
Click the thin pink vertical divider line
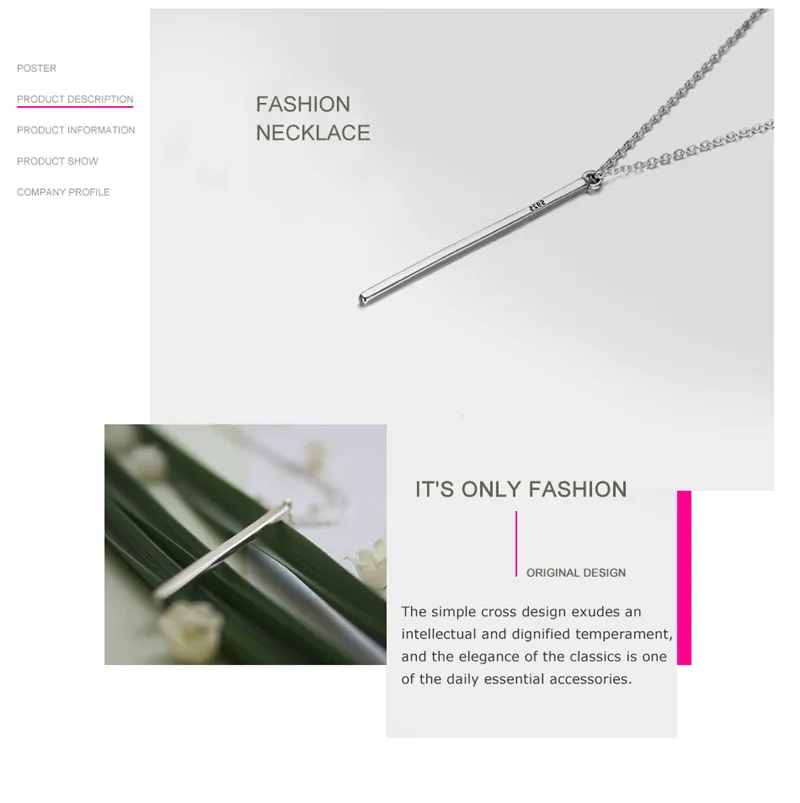point(516,543)
